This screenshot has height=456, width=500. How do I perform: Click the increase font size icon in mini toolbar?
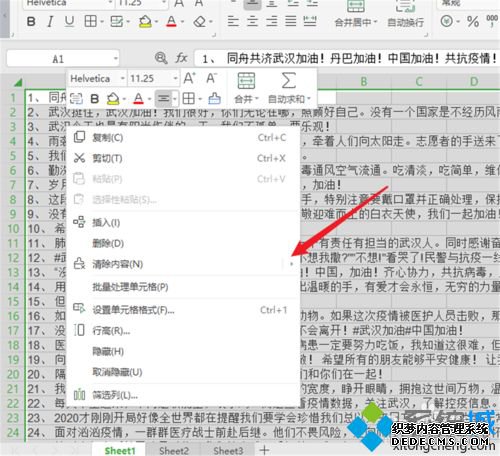190,79
